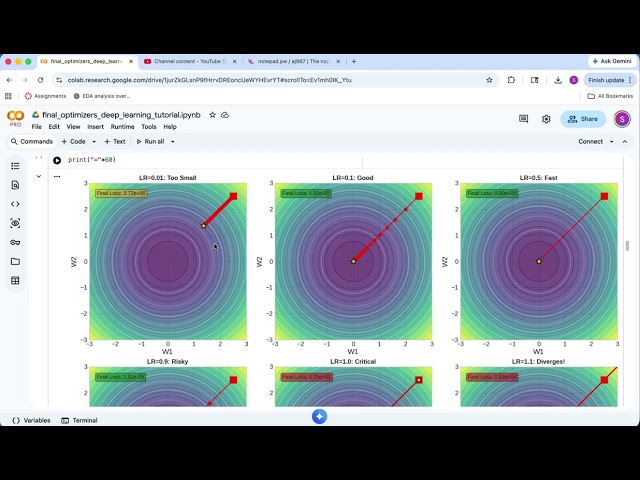Click the Share button
The height and width of the screenshot is (480, 640).
pos(583,119)
